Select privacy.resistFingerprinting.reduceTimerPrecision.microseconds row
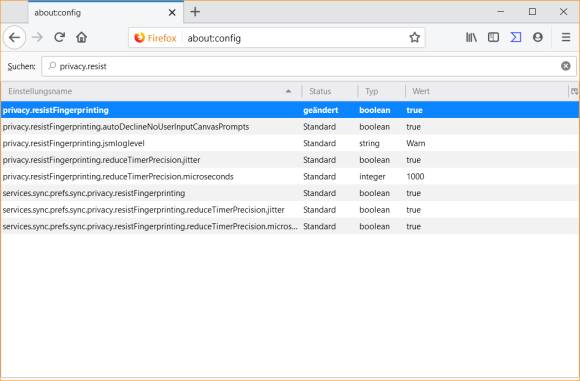Viewport: 580px width, 381px height. [x=290, y=177]
